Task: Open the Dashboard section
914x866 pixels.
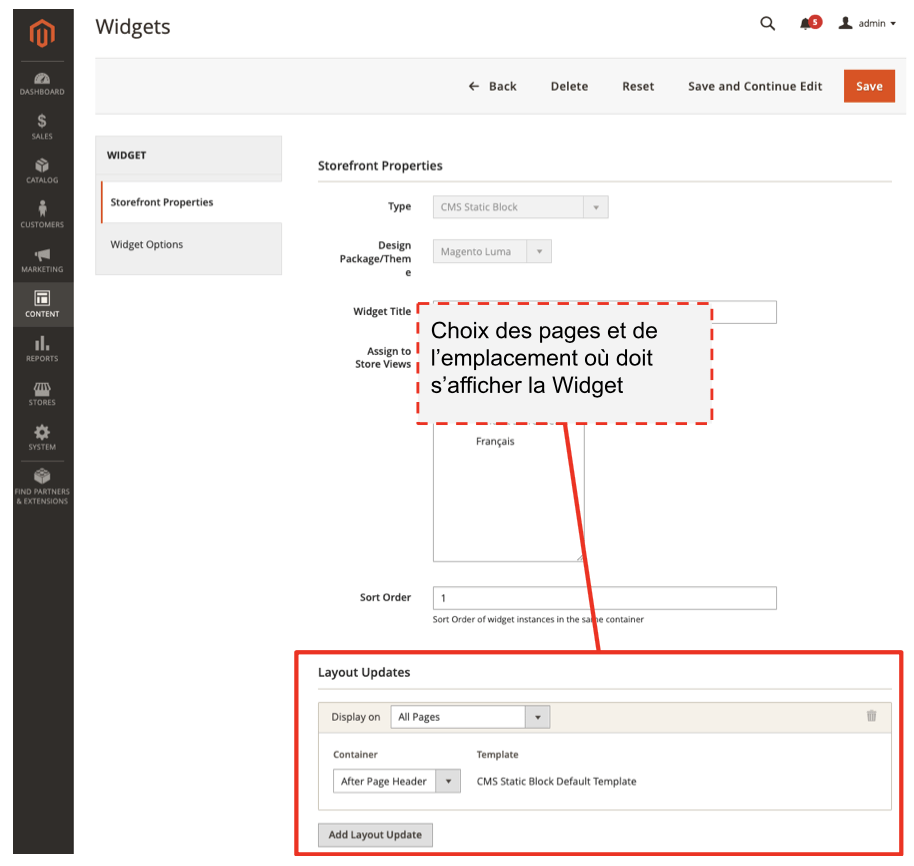Action: pos(43,84)
